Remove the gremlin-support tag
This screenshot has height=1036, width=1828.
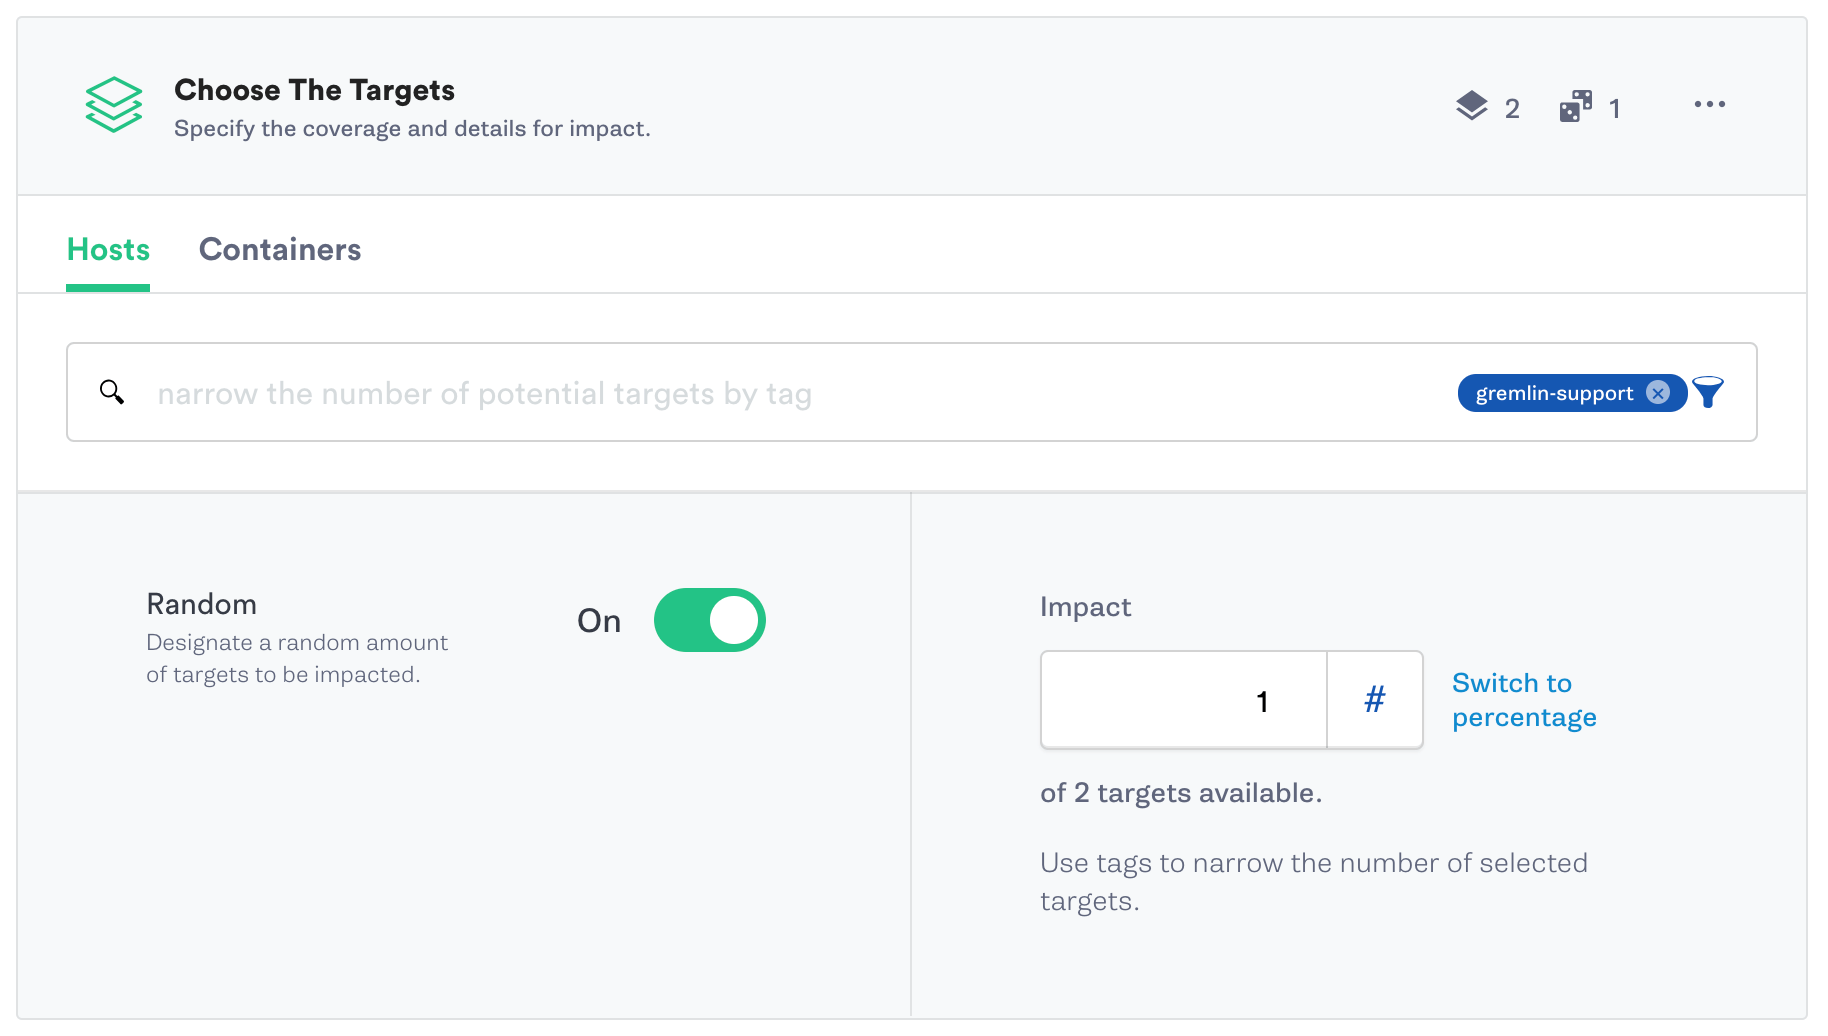coord(1658,393)
